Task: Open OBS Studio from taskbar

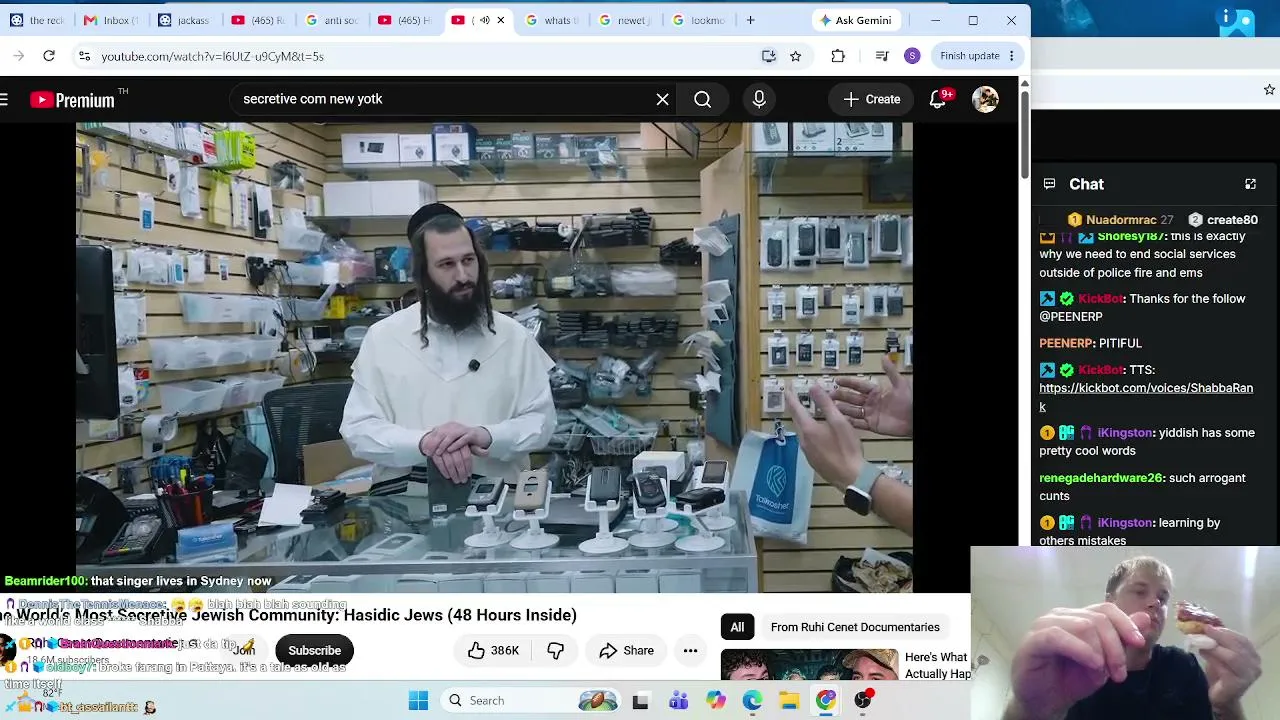Action: pyautogui.click(x=863, y=700)
